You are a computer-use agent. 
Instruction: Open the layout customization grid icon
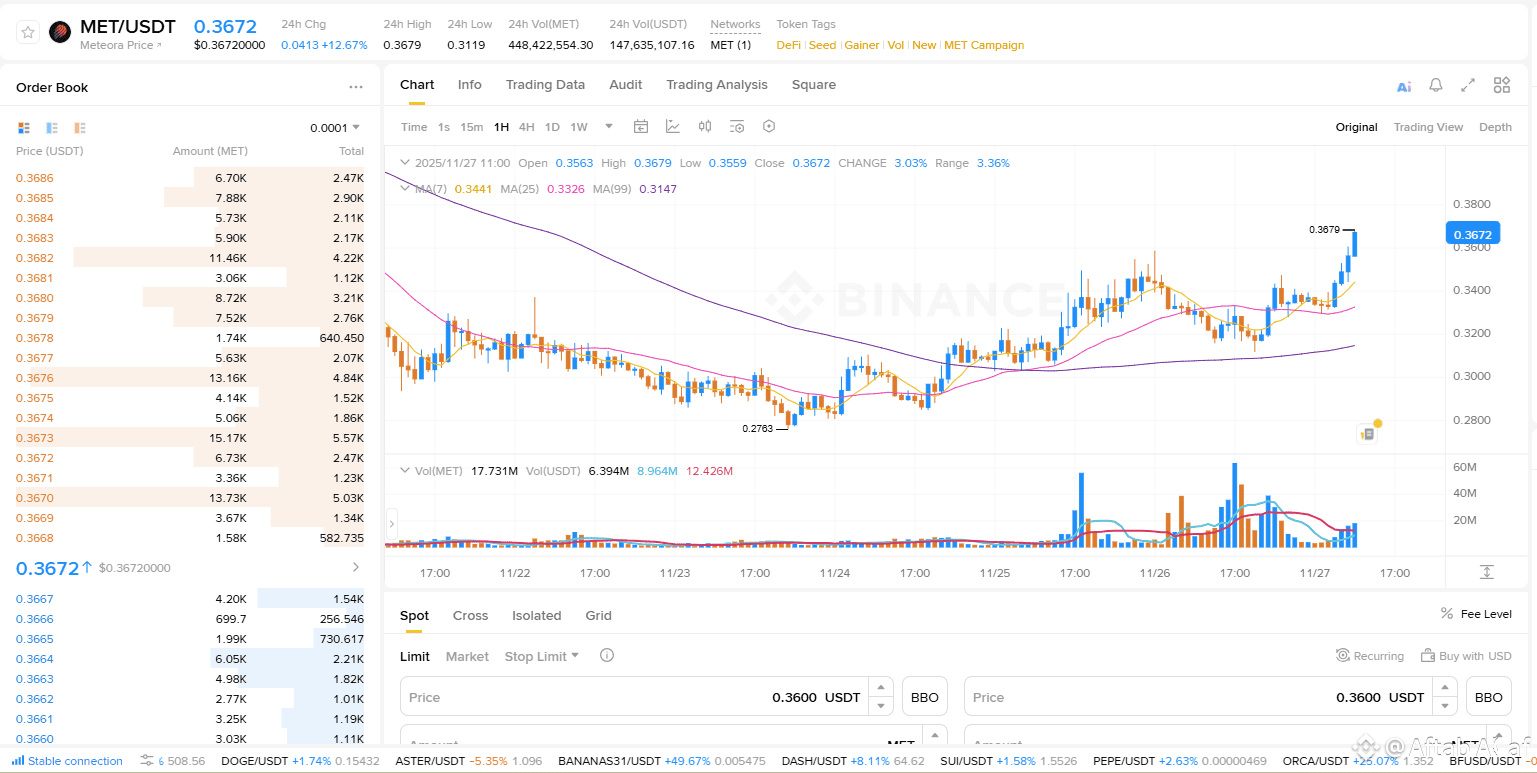(1501, 85)
